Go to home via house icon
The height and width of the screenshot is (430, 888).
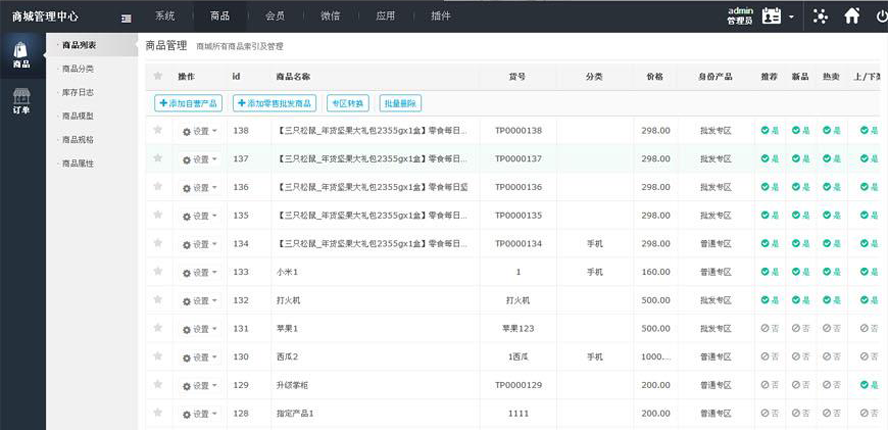pyautogui.click(x=852, y=16)
